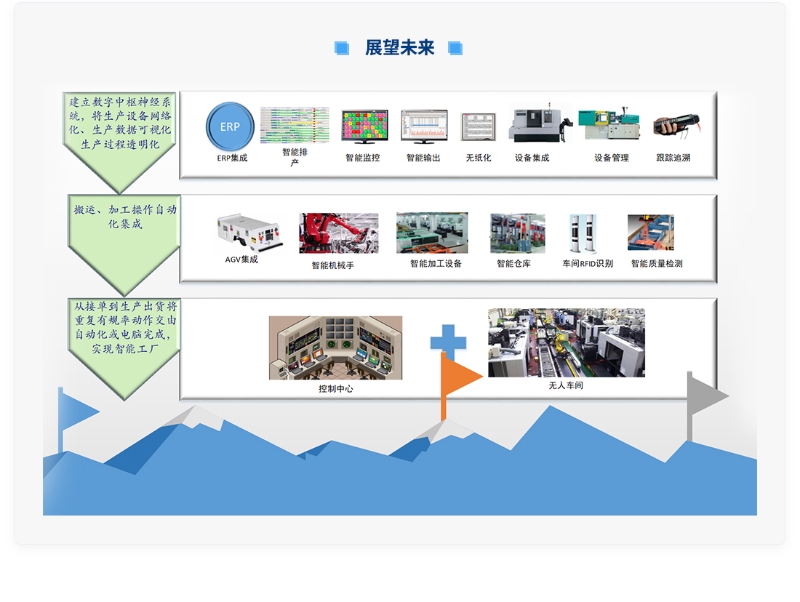Click the blue ERP circle icon

230,127
